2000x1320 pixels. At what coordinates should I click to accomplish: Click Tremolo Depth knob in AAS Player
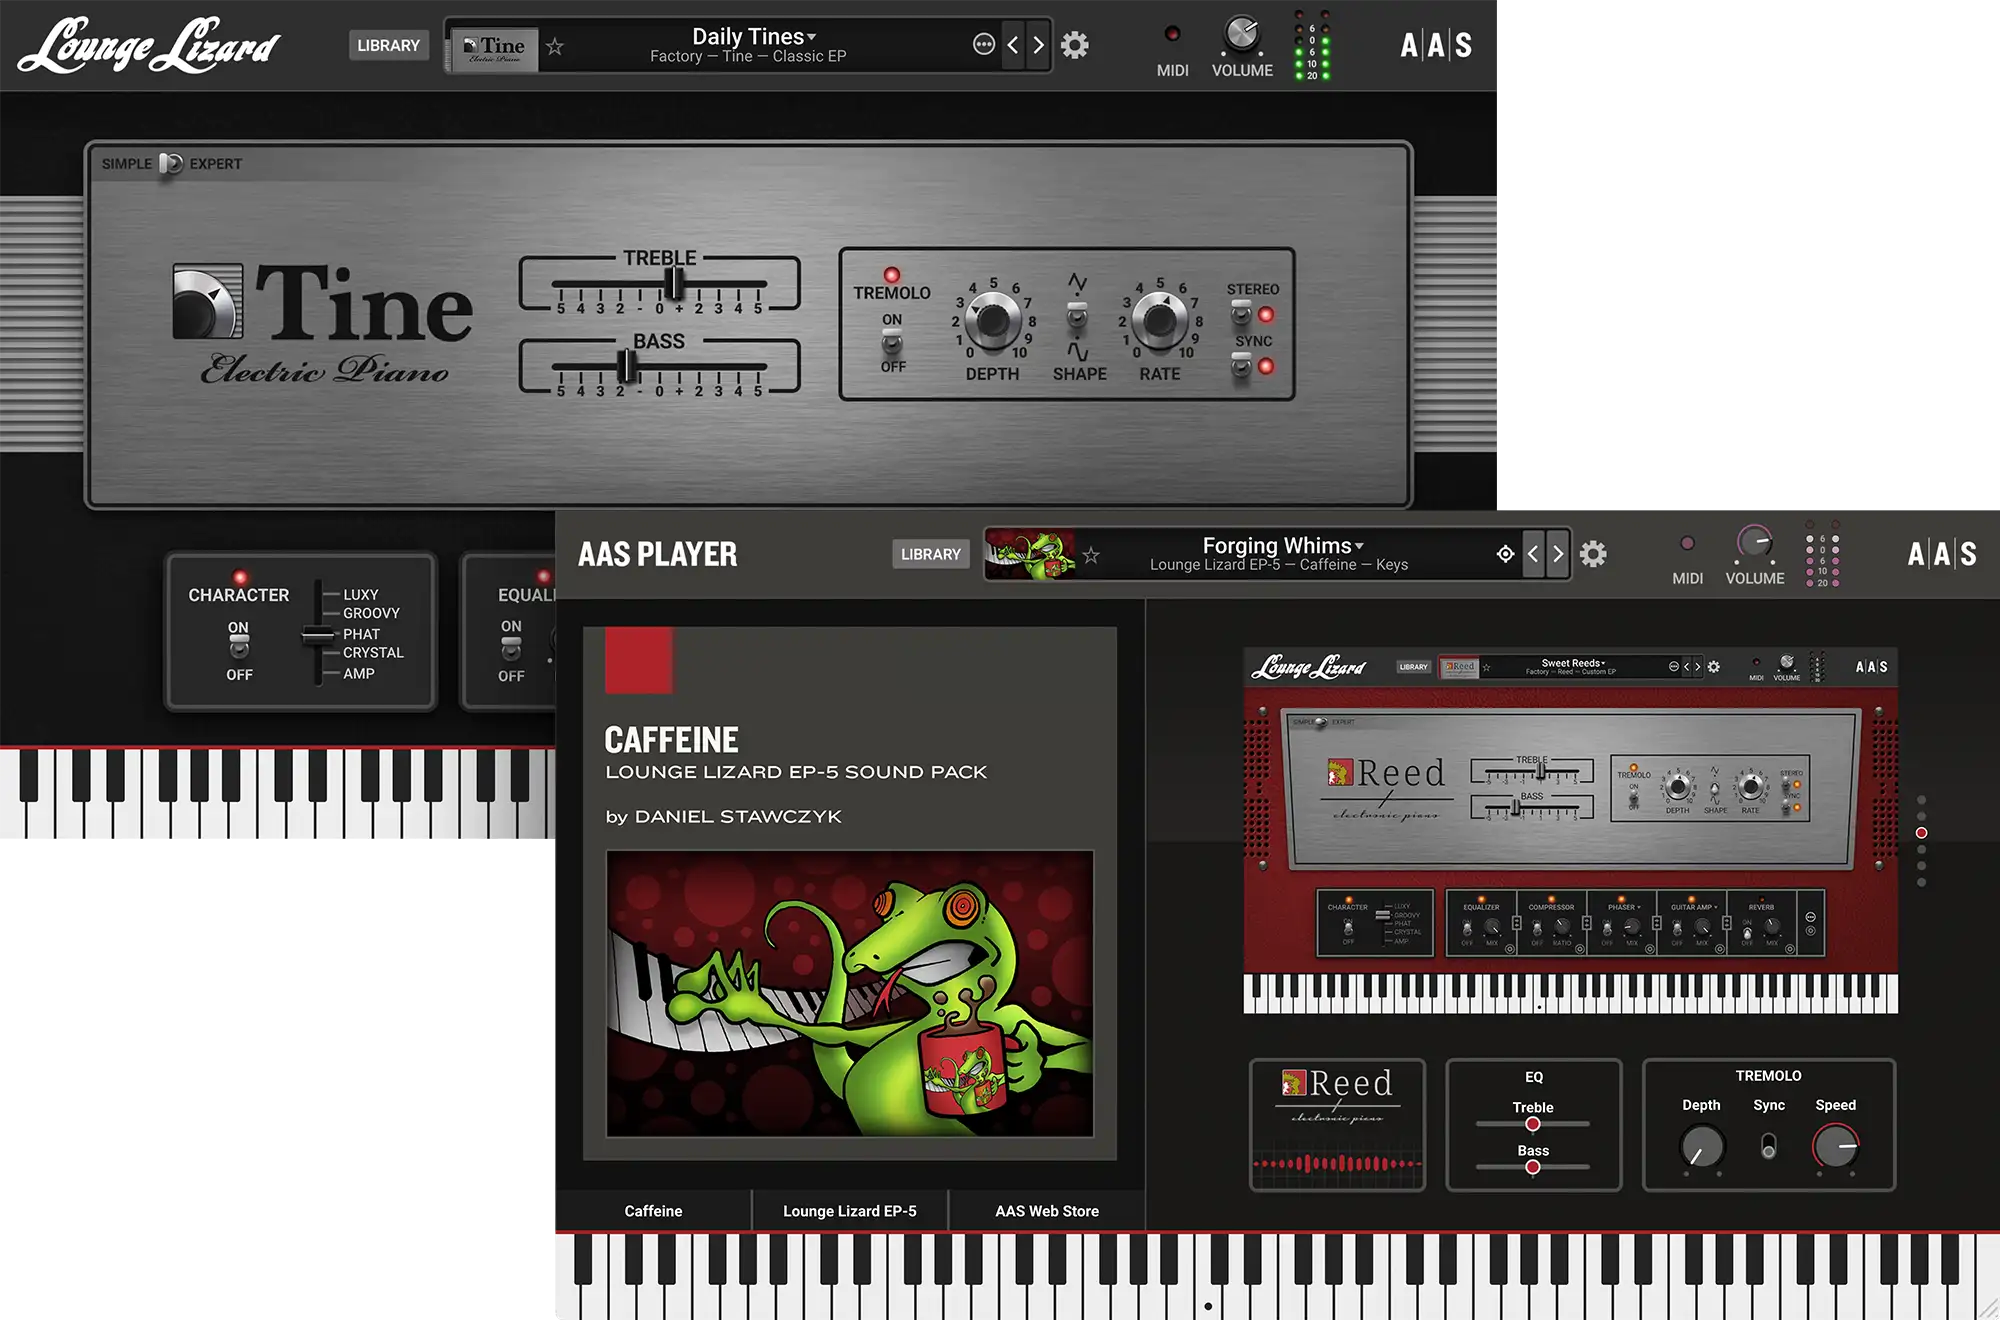pos(1702,1146)
